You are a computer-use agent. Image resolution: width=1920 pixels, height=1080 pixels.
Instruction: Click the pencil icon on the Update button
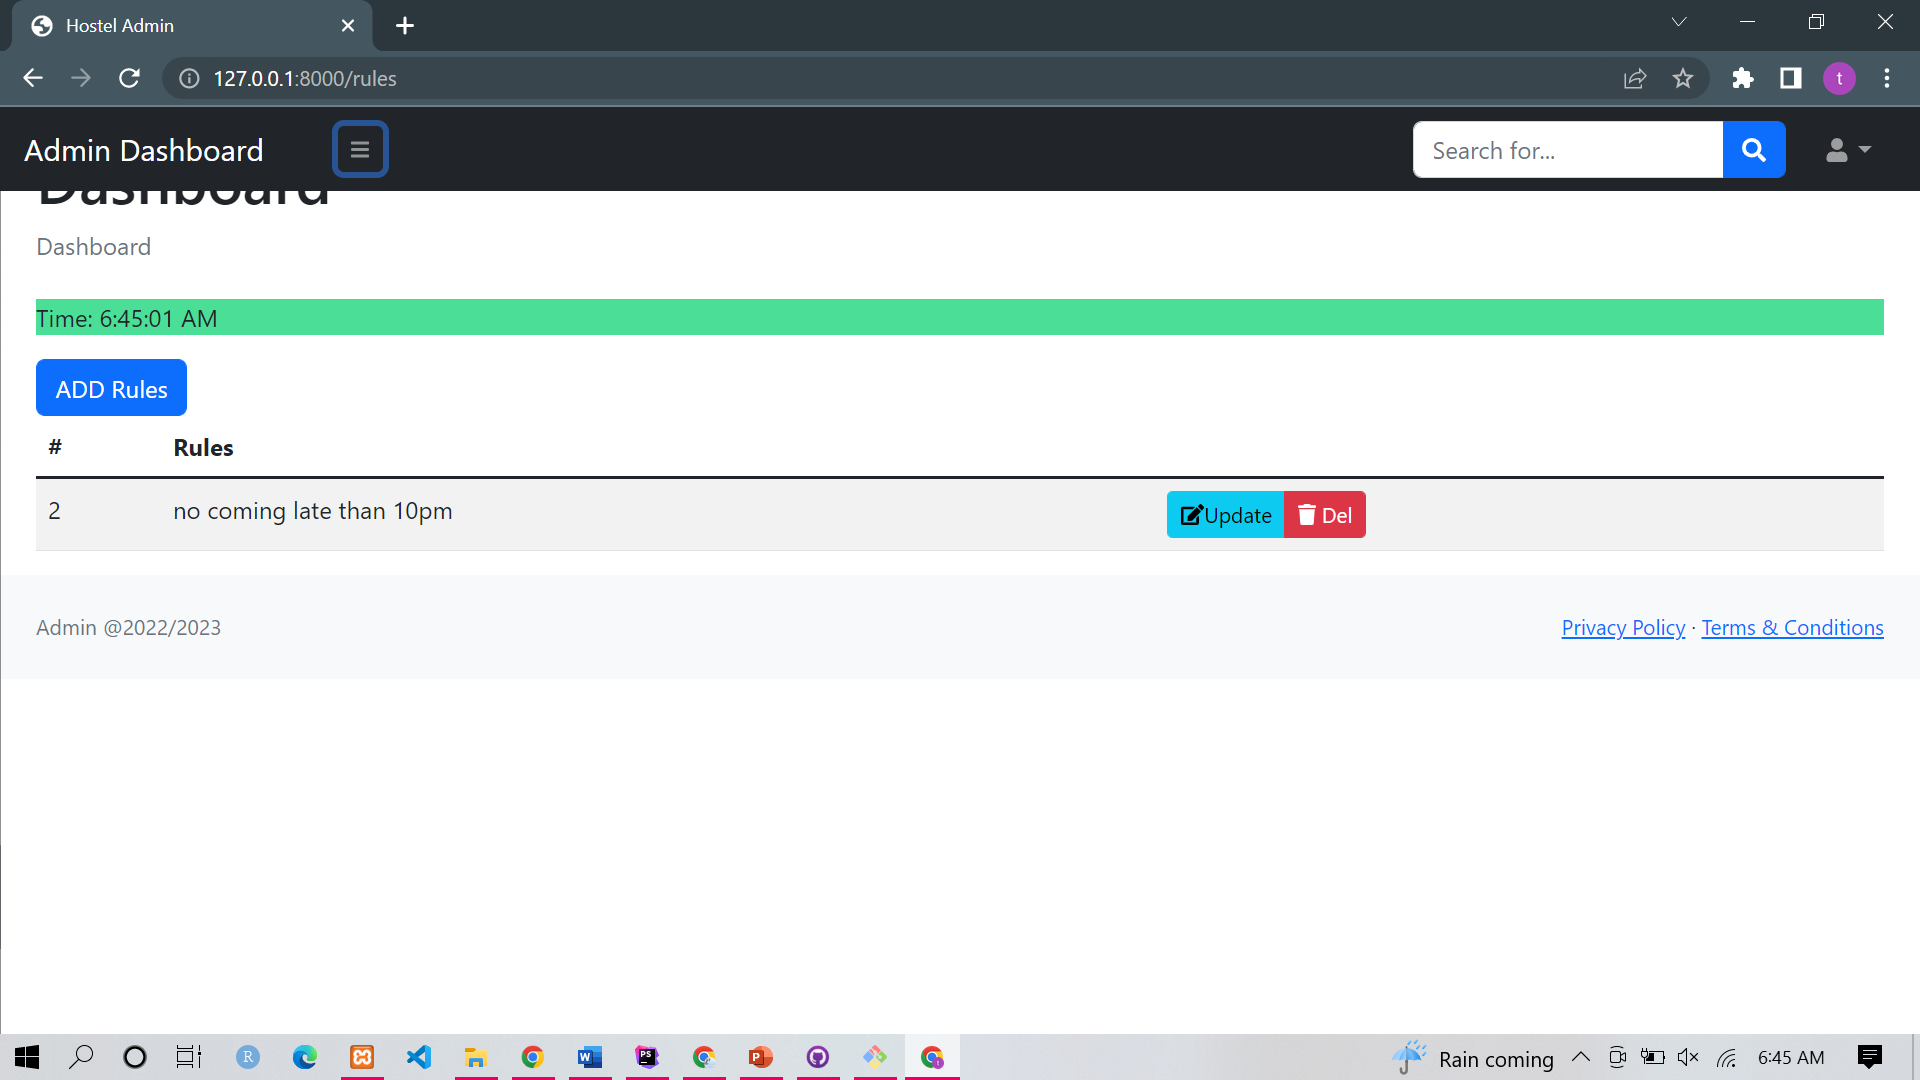click(x=1191, y=514)
